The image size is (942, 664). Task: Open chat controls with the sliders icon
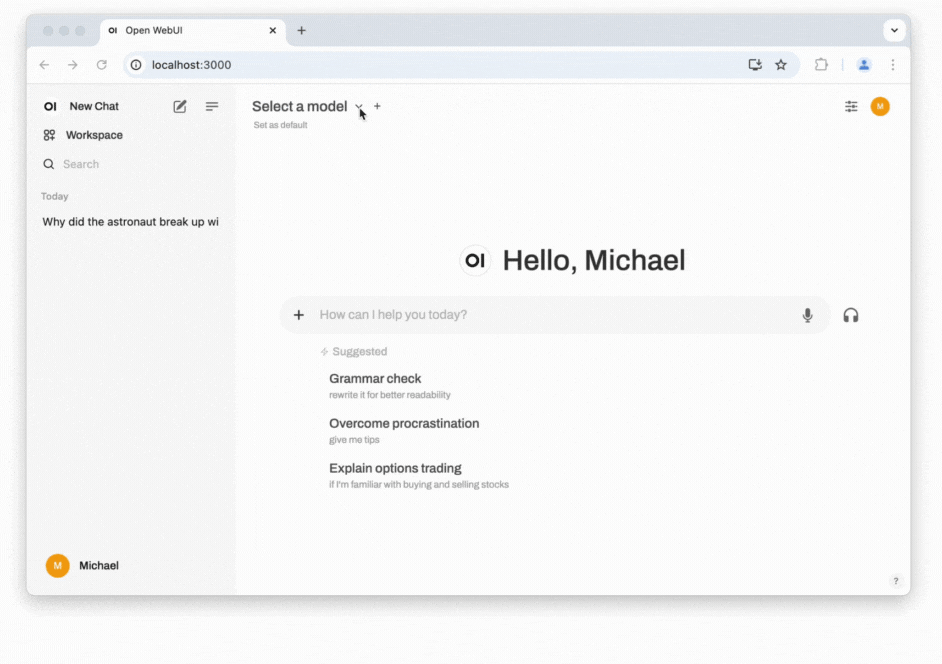pos(851,106)
